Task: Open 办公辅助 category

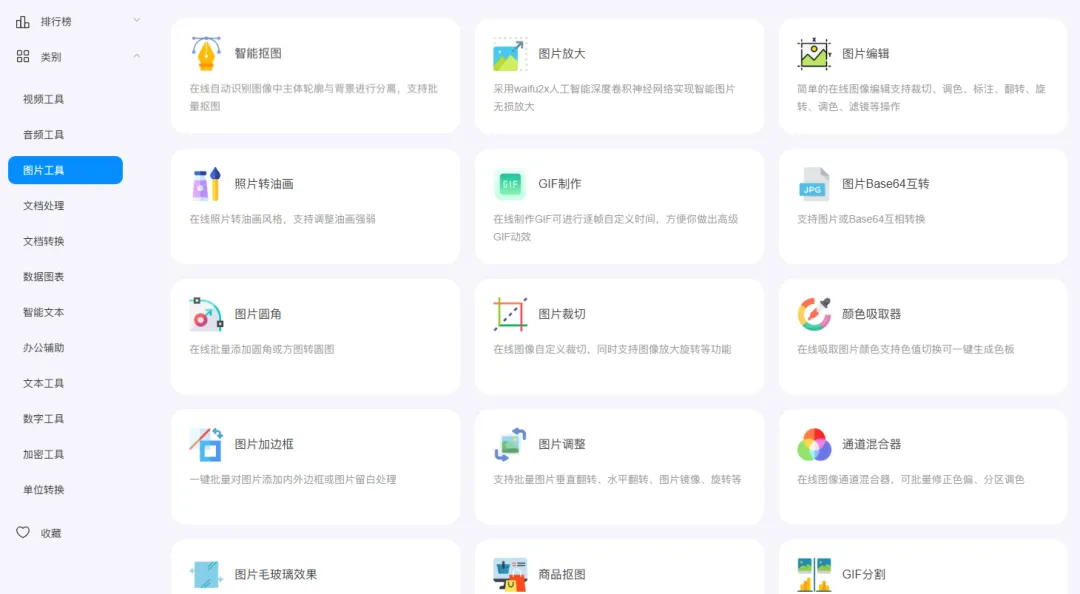Action: click(x=43, y=347)
